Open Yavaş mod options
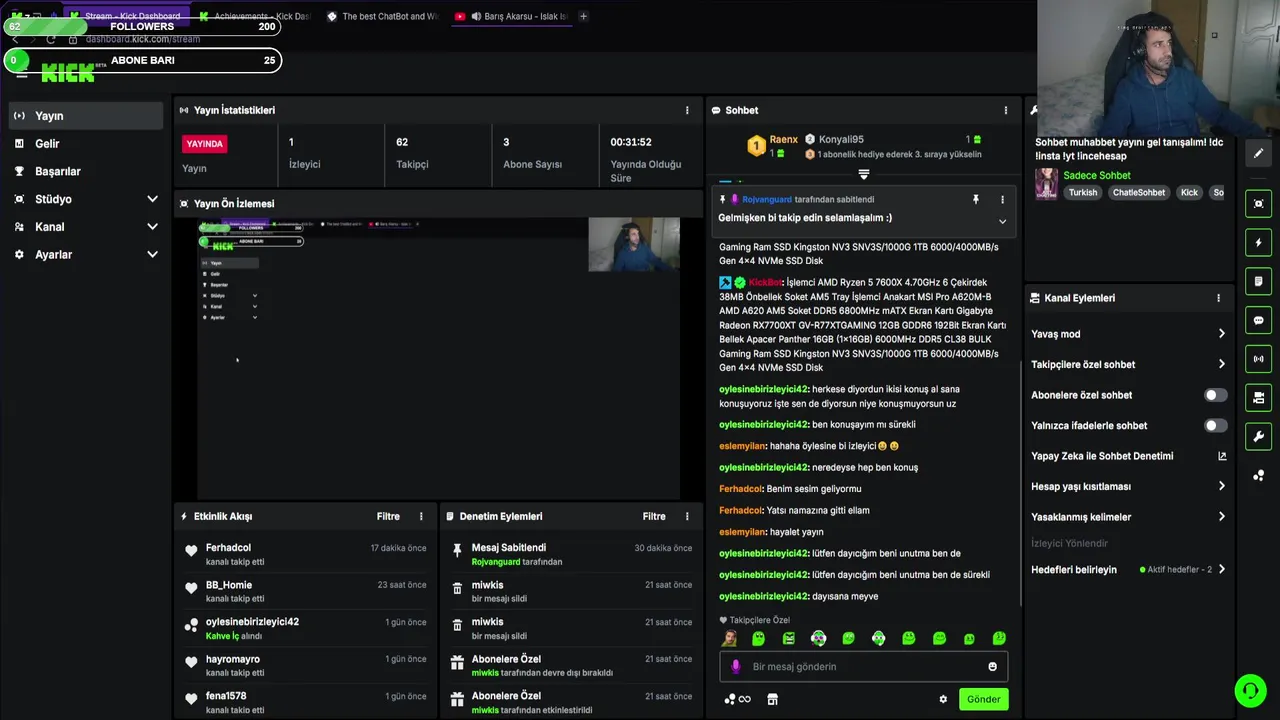Image resolution: width=1280 pixels, height=720 pixels. coord(1127,334)
